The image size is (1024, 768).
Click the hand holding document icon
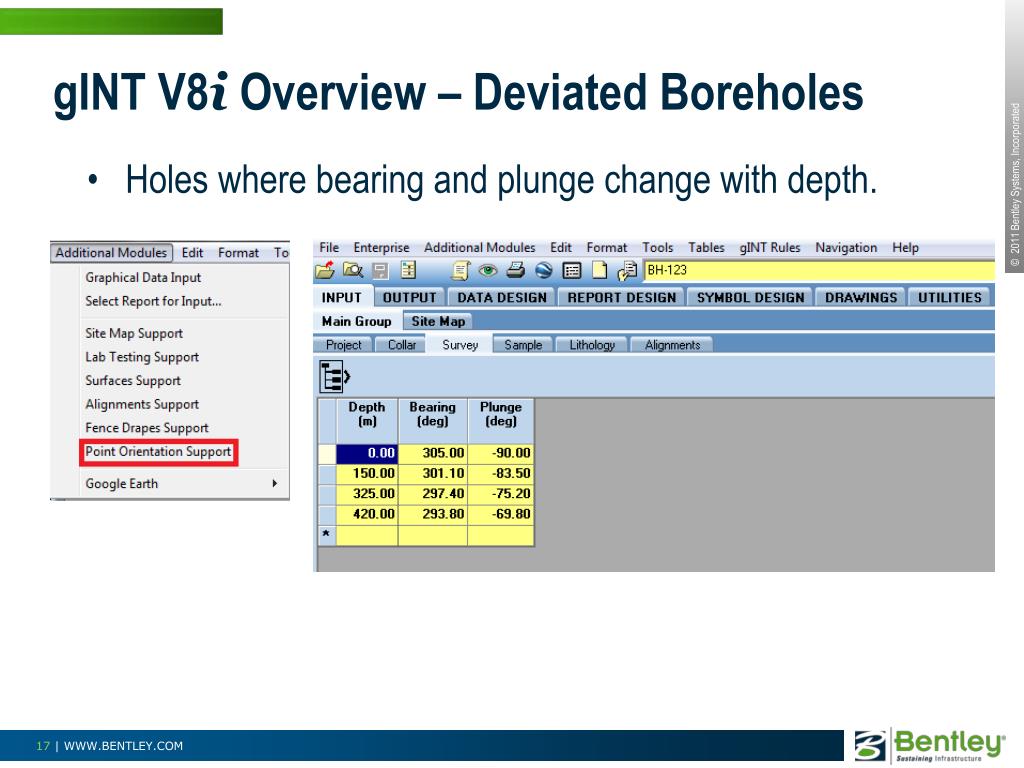628,270
